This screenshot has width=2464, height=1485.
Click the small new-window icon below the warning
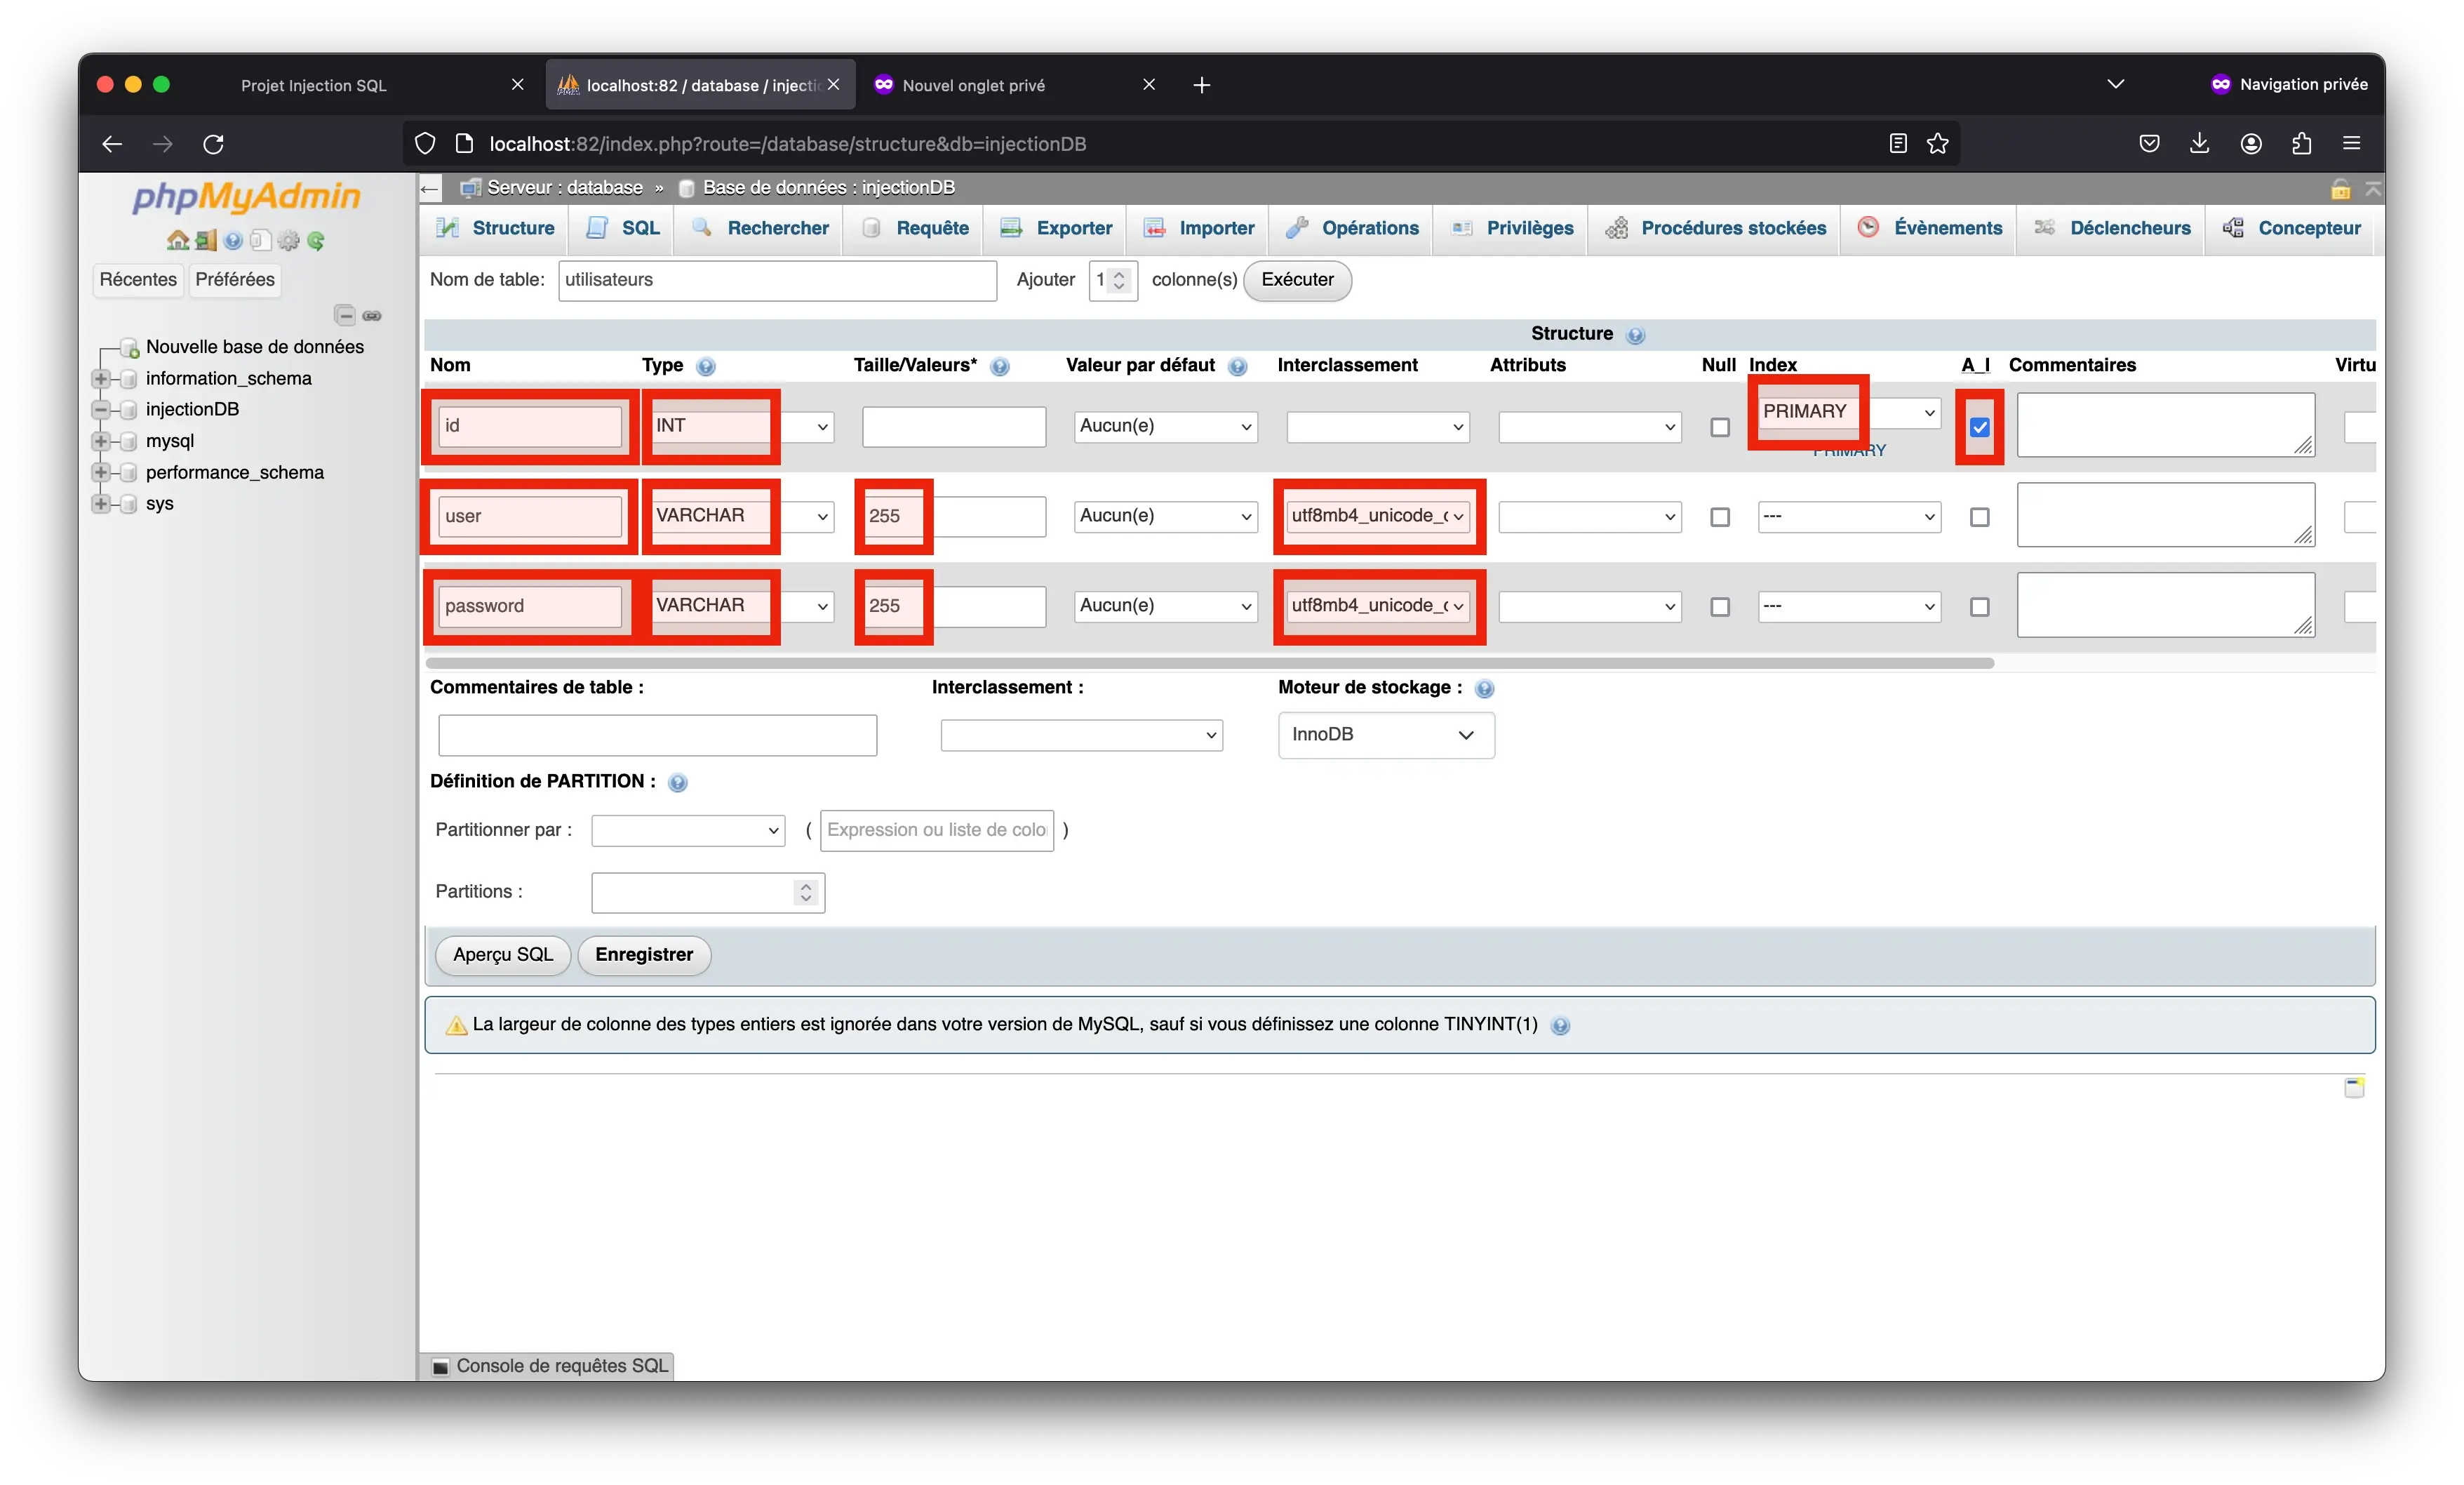[x=2355, y=1087]
